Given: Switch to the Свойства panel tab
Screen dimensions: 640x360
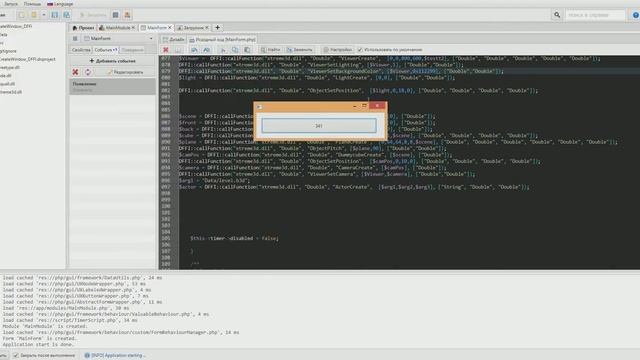Looking at the screenshot, I should [x=81, y=50].
